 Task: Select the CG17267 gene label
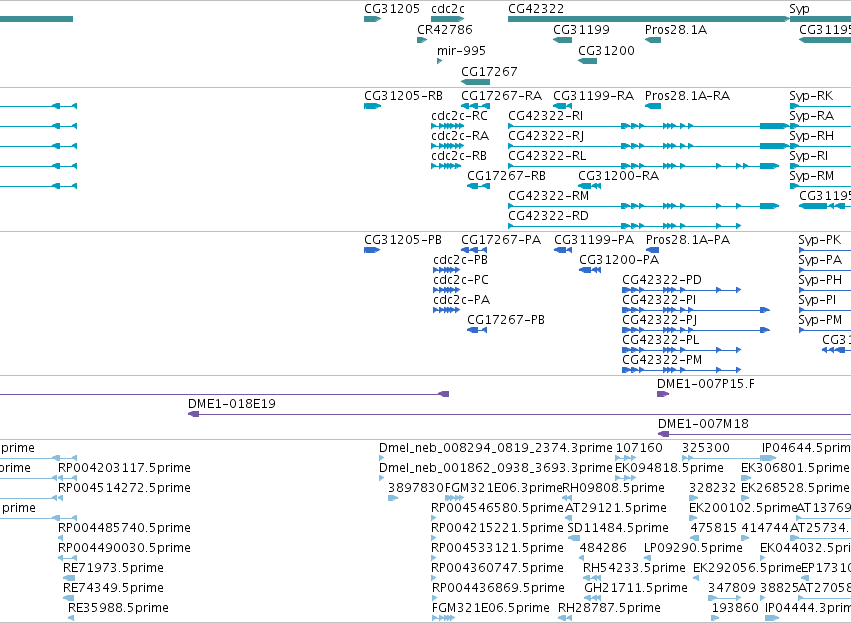[490, 72]
